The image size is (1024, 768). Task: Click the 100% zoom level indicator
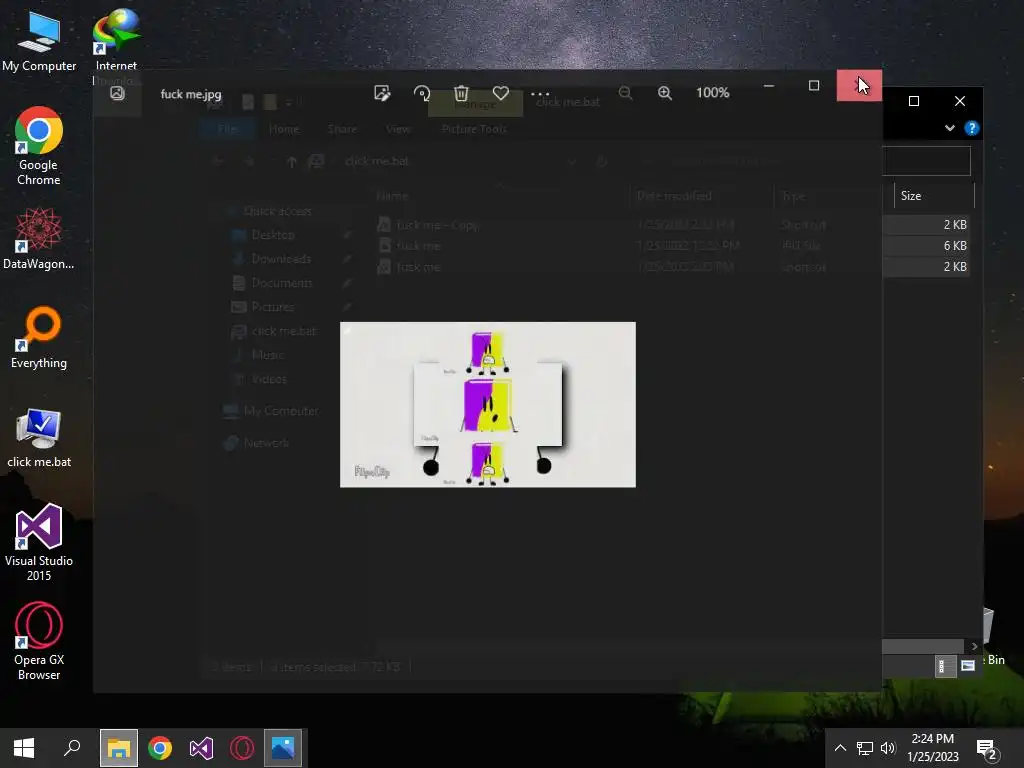pos(712,93)
